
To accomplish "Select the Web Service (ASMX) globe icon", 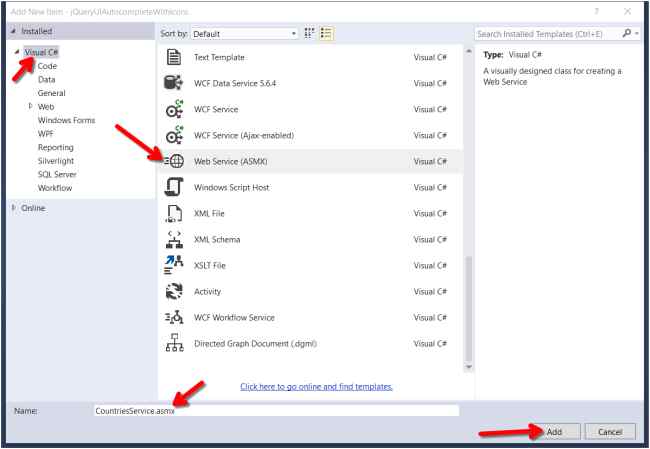I will point(176,161).
